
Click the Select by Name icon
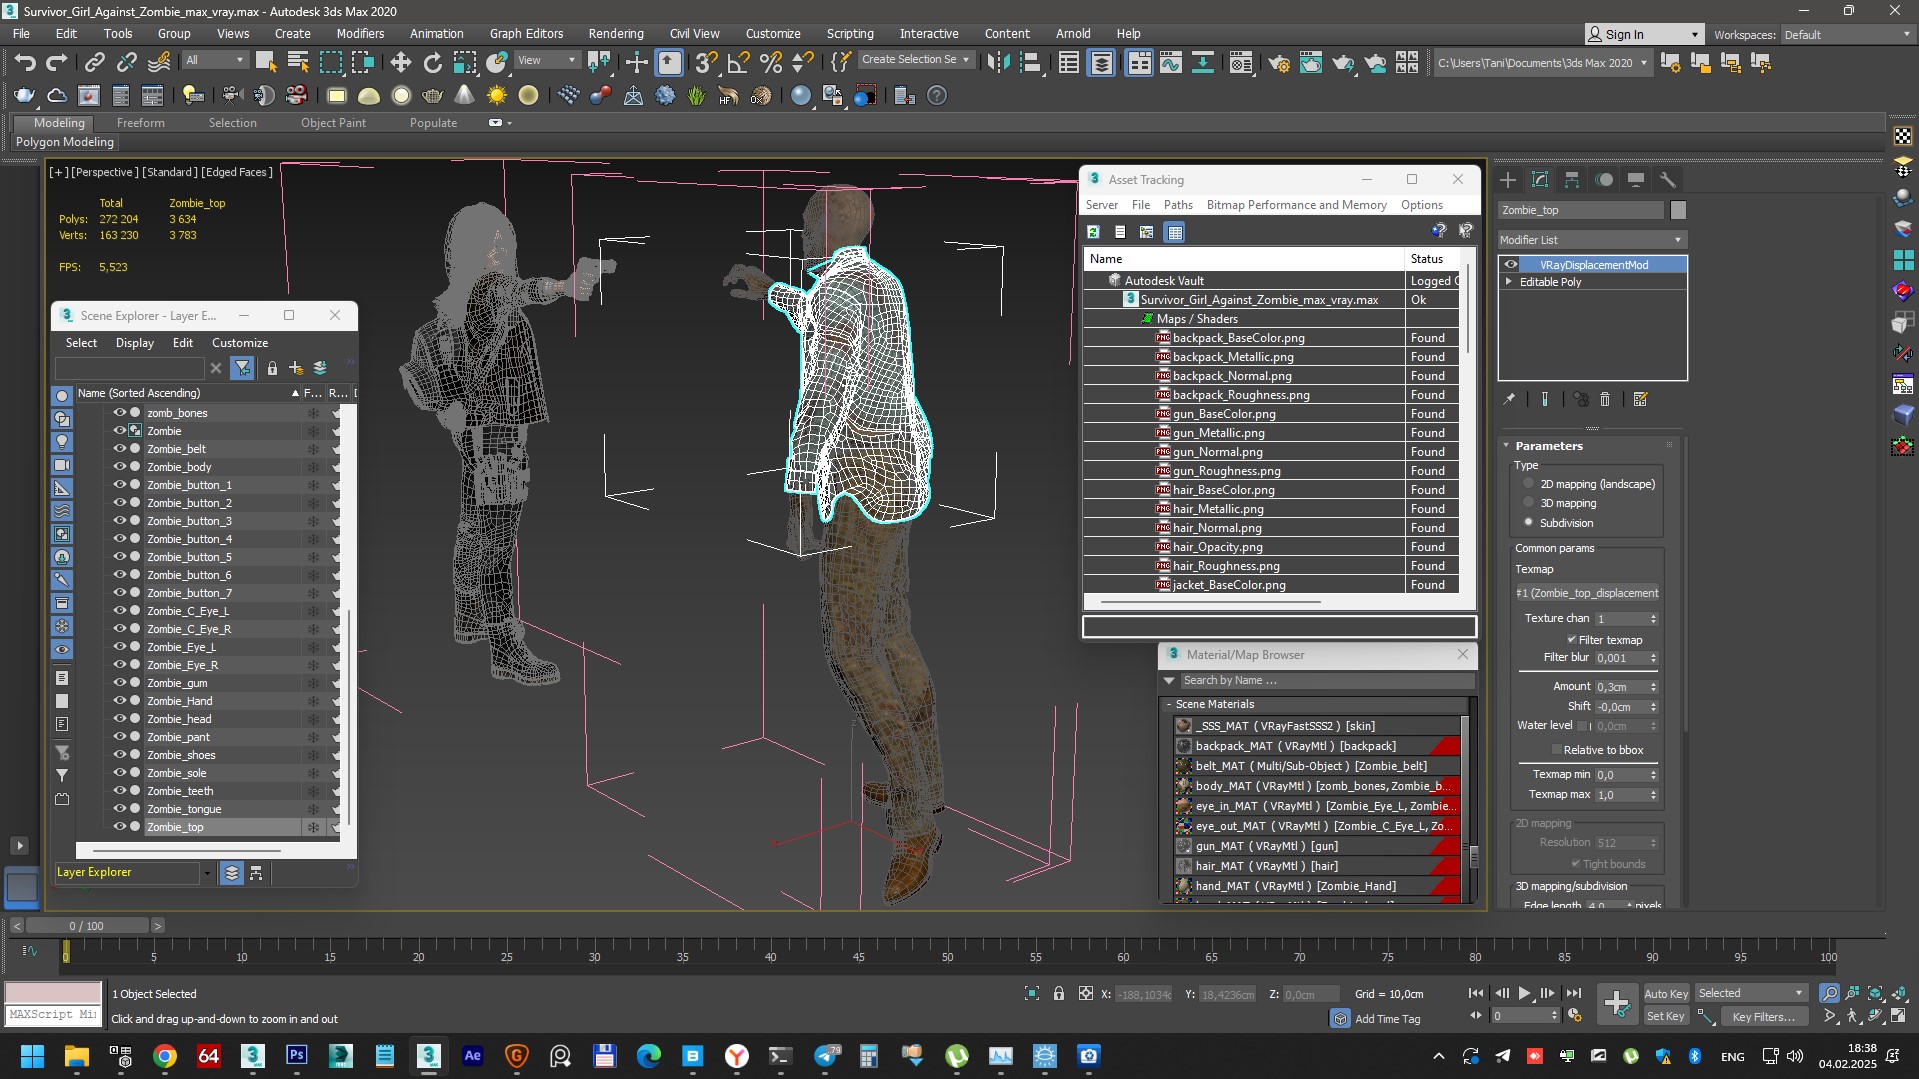click(x=298, y=63)
